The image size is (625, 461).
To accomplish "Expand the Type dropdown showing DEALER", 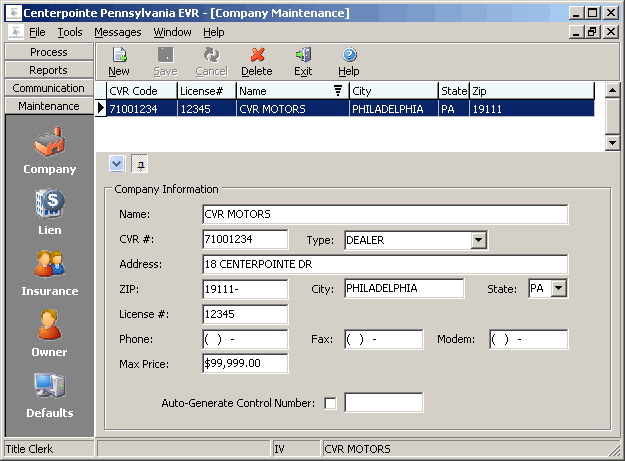I will tap(478, 240).
